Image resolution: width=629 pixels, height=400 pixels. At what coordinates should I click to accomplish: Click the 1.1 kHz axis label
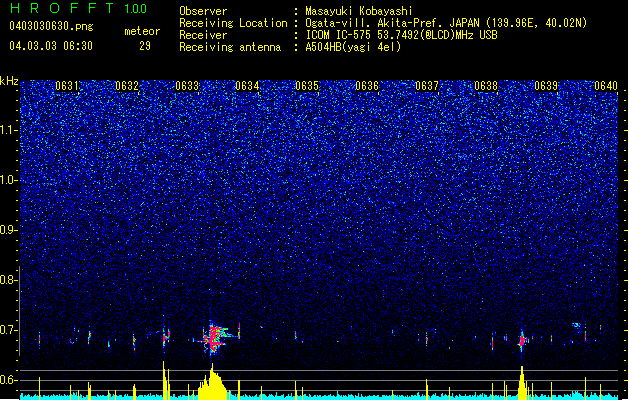click(x=9, y=130)
